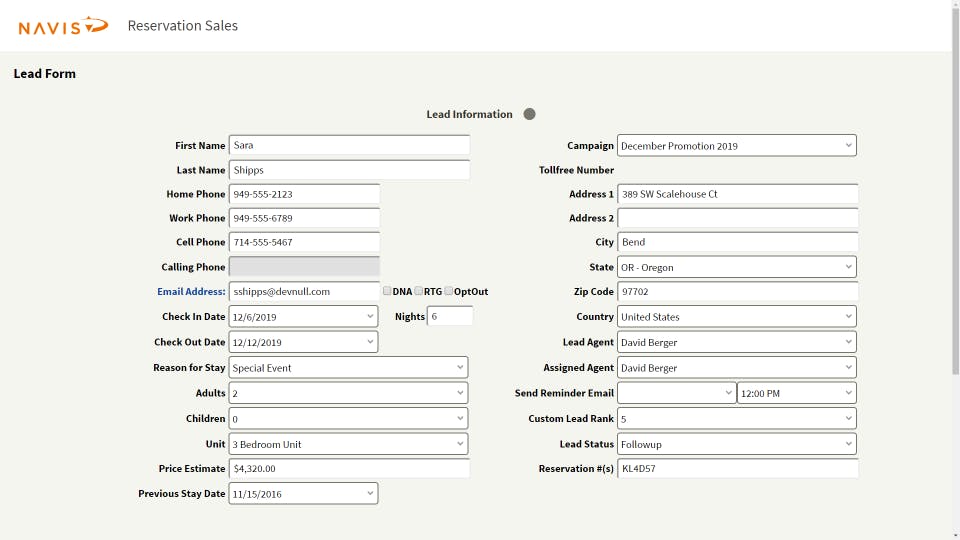Click the Email Address link label
This screenshot has height=540, width=960.
[x=191, y=292]
